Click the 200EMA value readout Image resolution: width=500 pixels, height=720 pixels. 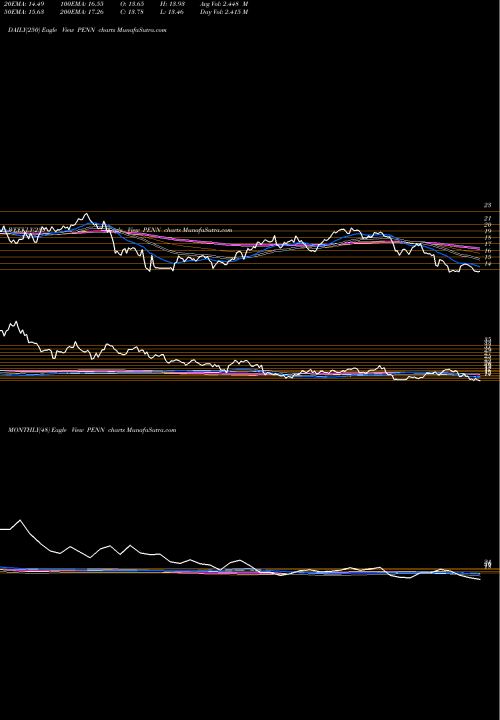pos(80,12)
